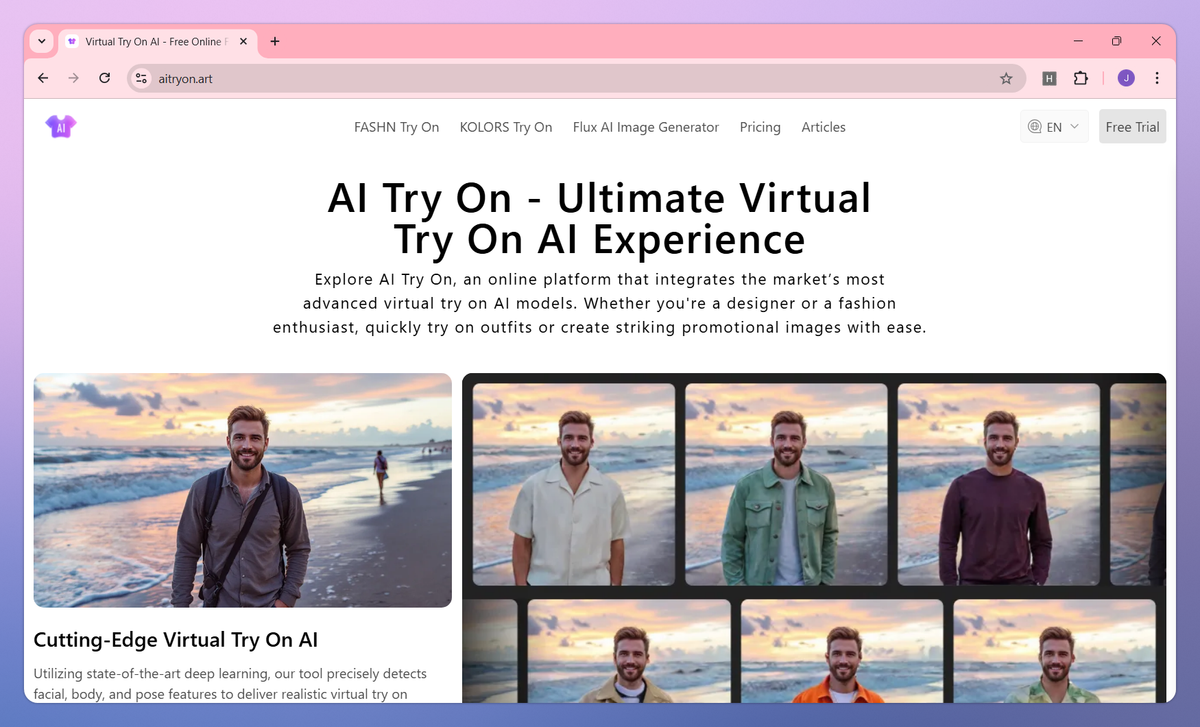
Task: Open the Extensions puzzle icon
Action: (x=1081, y=78)
